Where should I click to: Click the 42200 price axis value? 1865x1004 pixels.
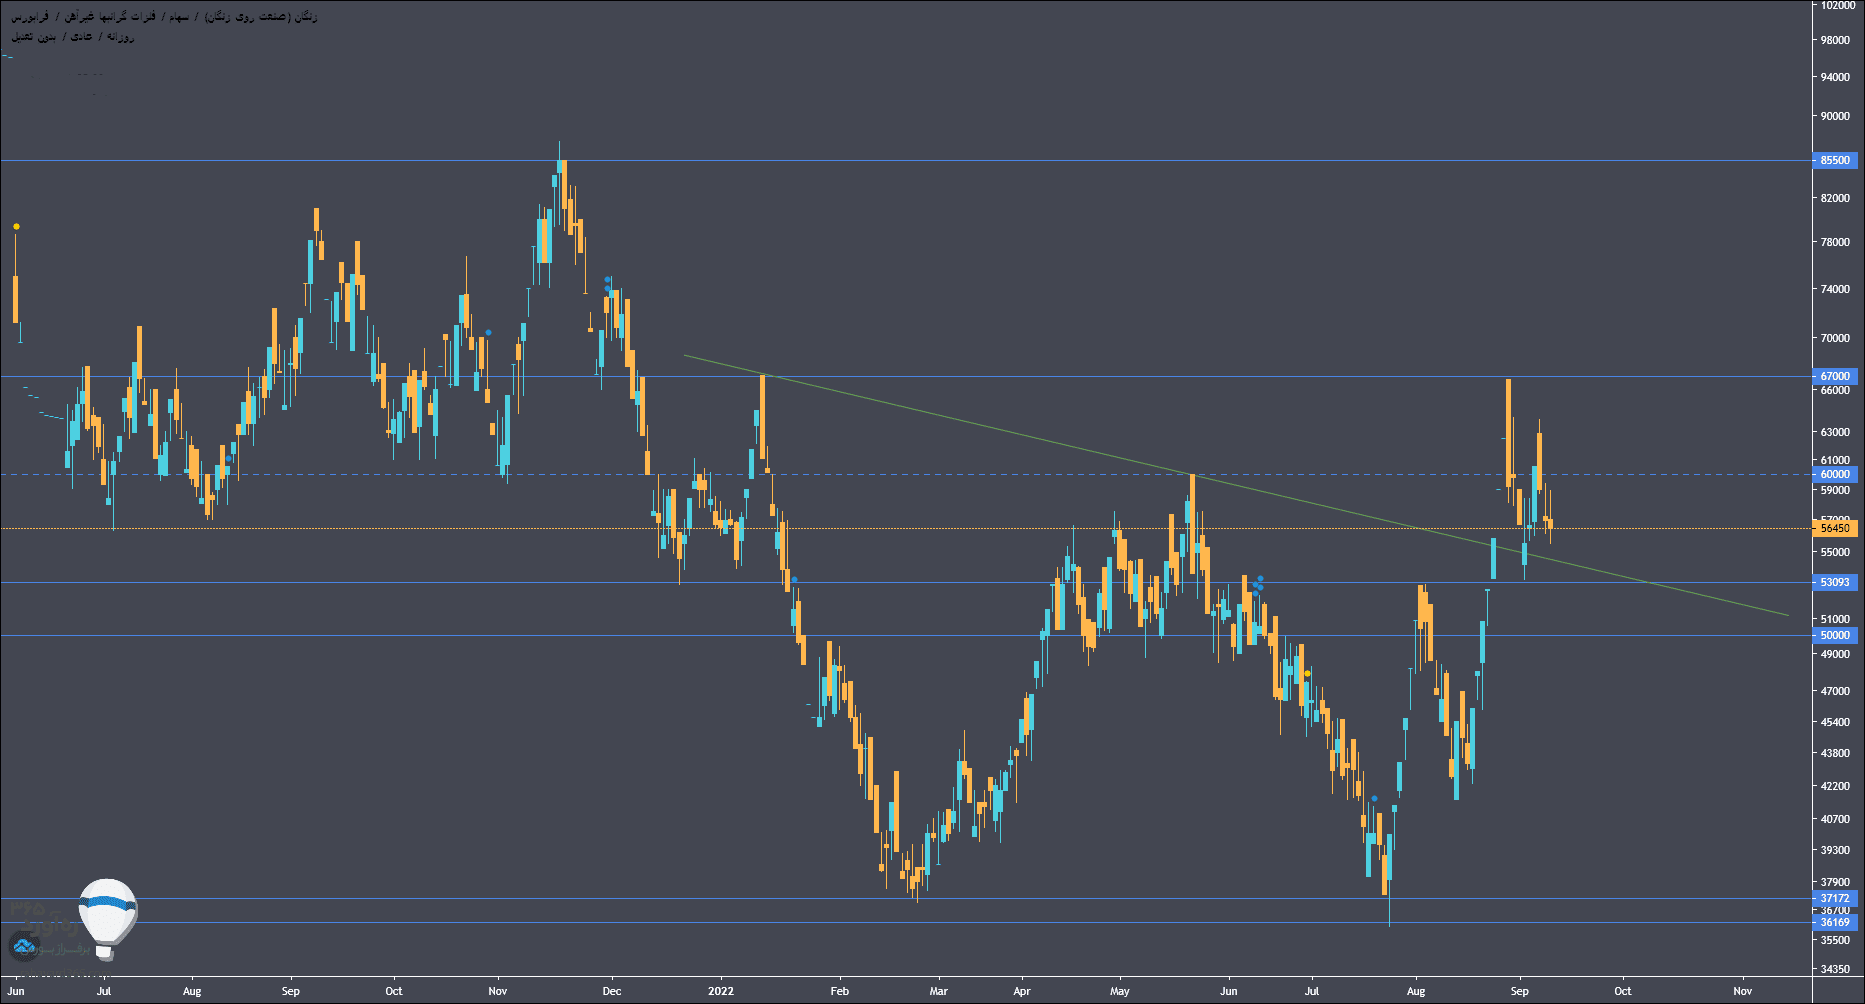(x=1836, y=786)
